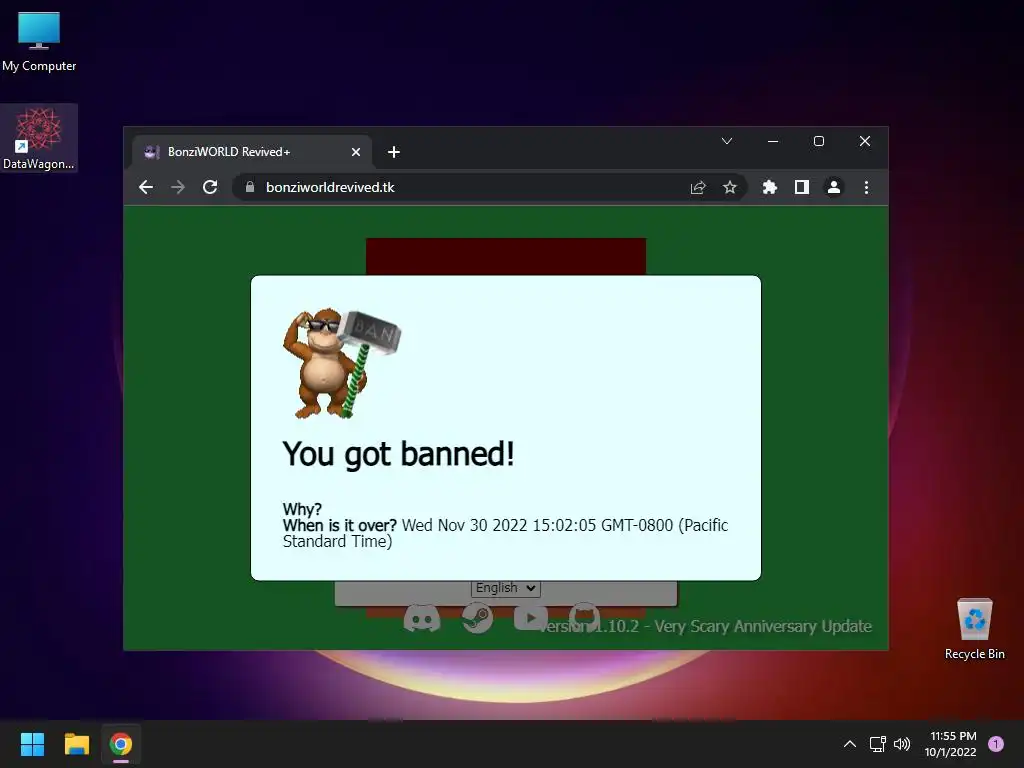This screenshot has width=1024, height=768.
Task: Open the Chrome profile avatar
Action: 834,187
